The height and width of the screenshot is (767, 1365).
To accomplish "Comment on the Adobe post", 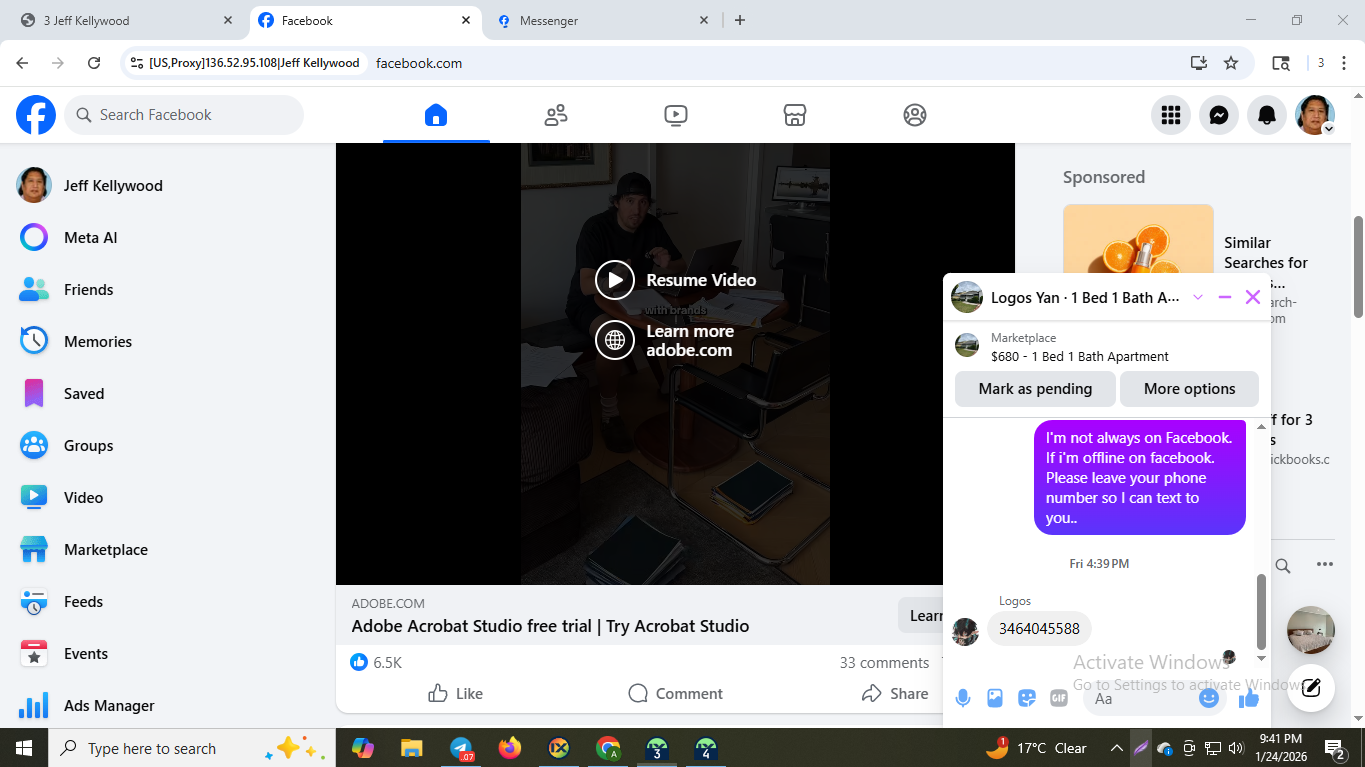I will (x=675, y=693).
